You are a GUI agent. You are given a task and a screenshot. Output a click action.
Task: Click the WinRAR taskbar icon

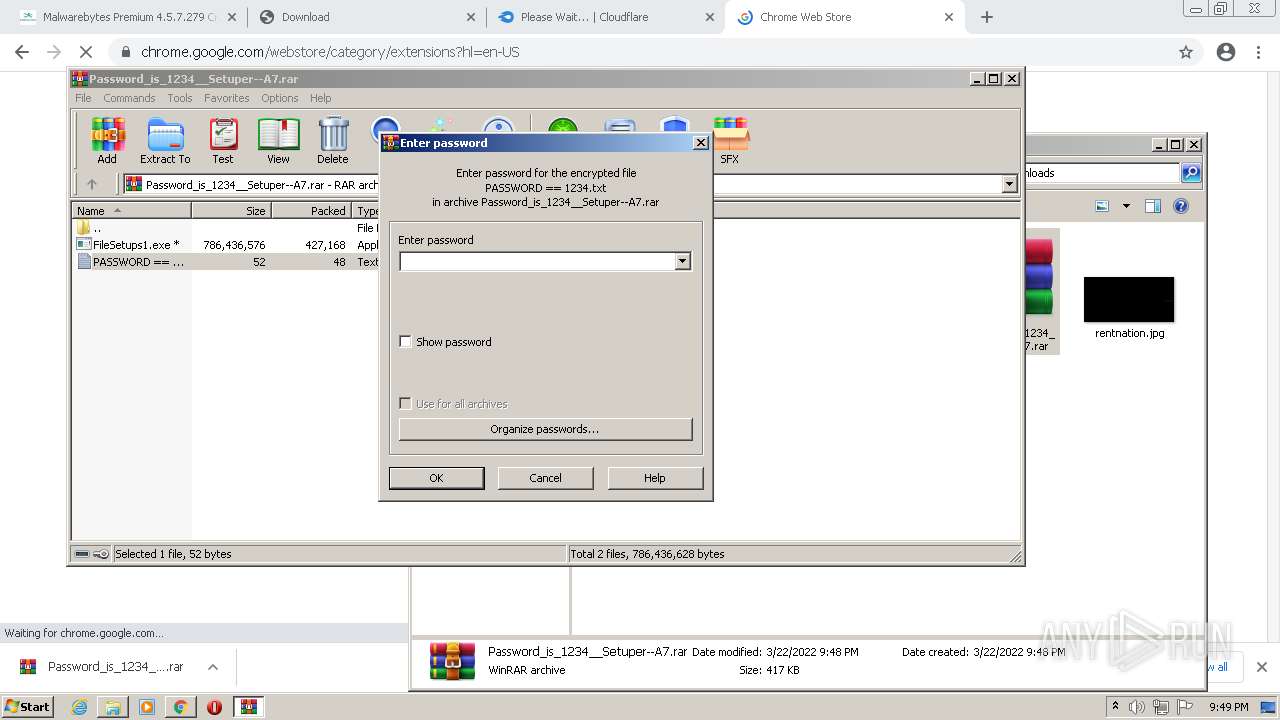click(x=249, y=707)
